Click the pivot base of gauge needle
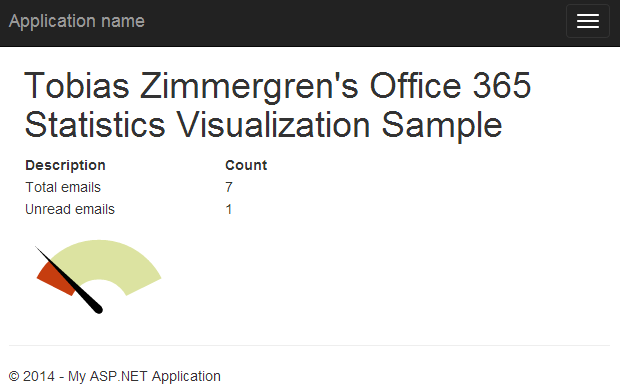Image resolution: width=620 pixels, height=392 pixels. 98,309
